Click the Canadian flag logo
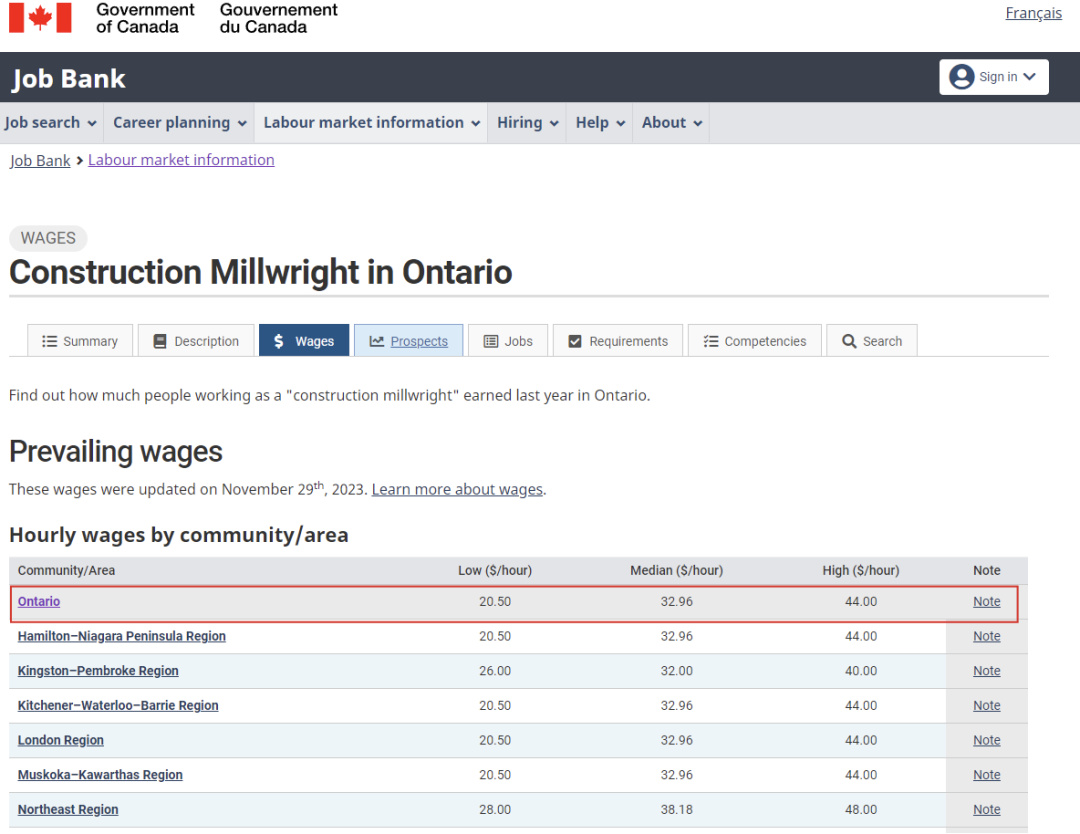Image resolution: width=1080 pixels, height=834 pixels. click(x=40, y=17)
